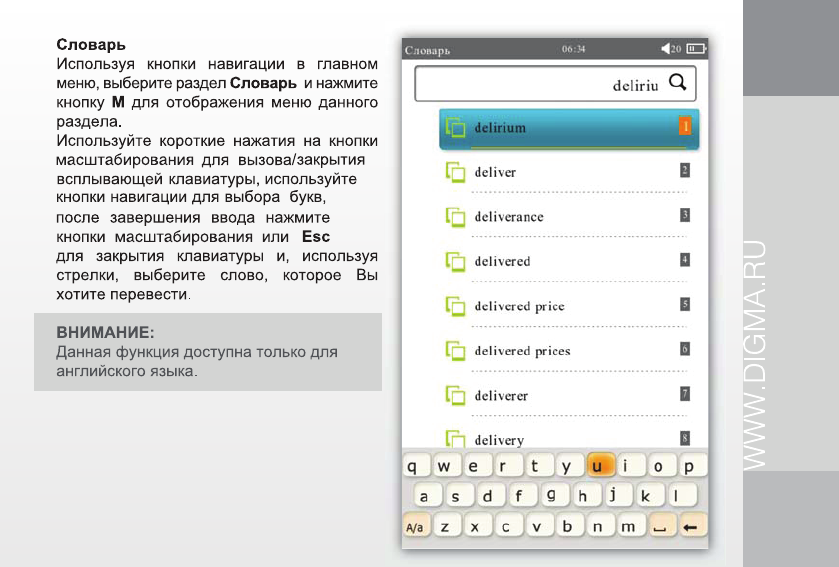Select the deliver entry
Image resolution: width=839 pixels, height=567 pixels.
(x=569, y=173)
